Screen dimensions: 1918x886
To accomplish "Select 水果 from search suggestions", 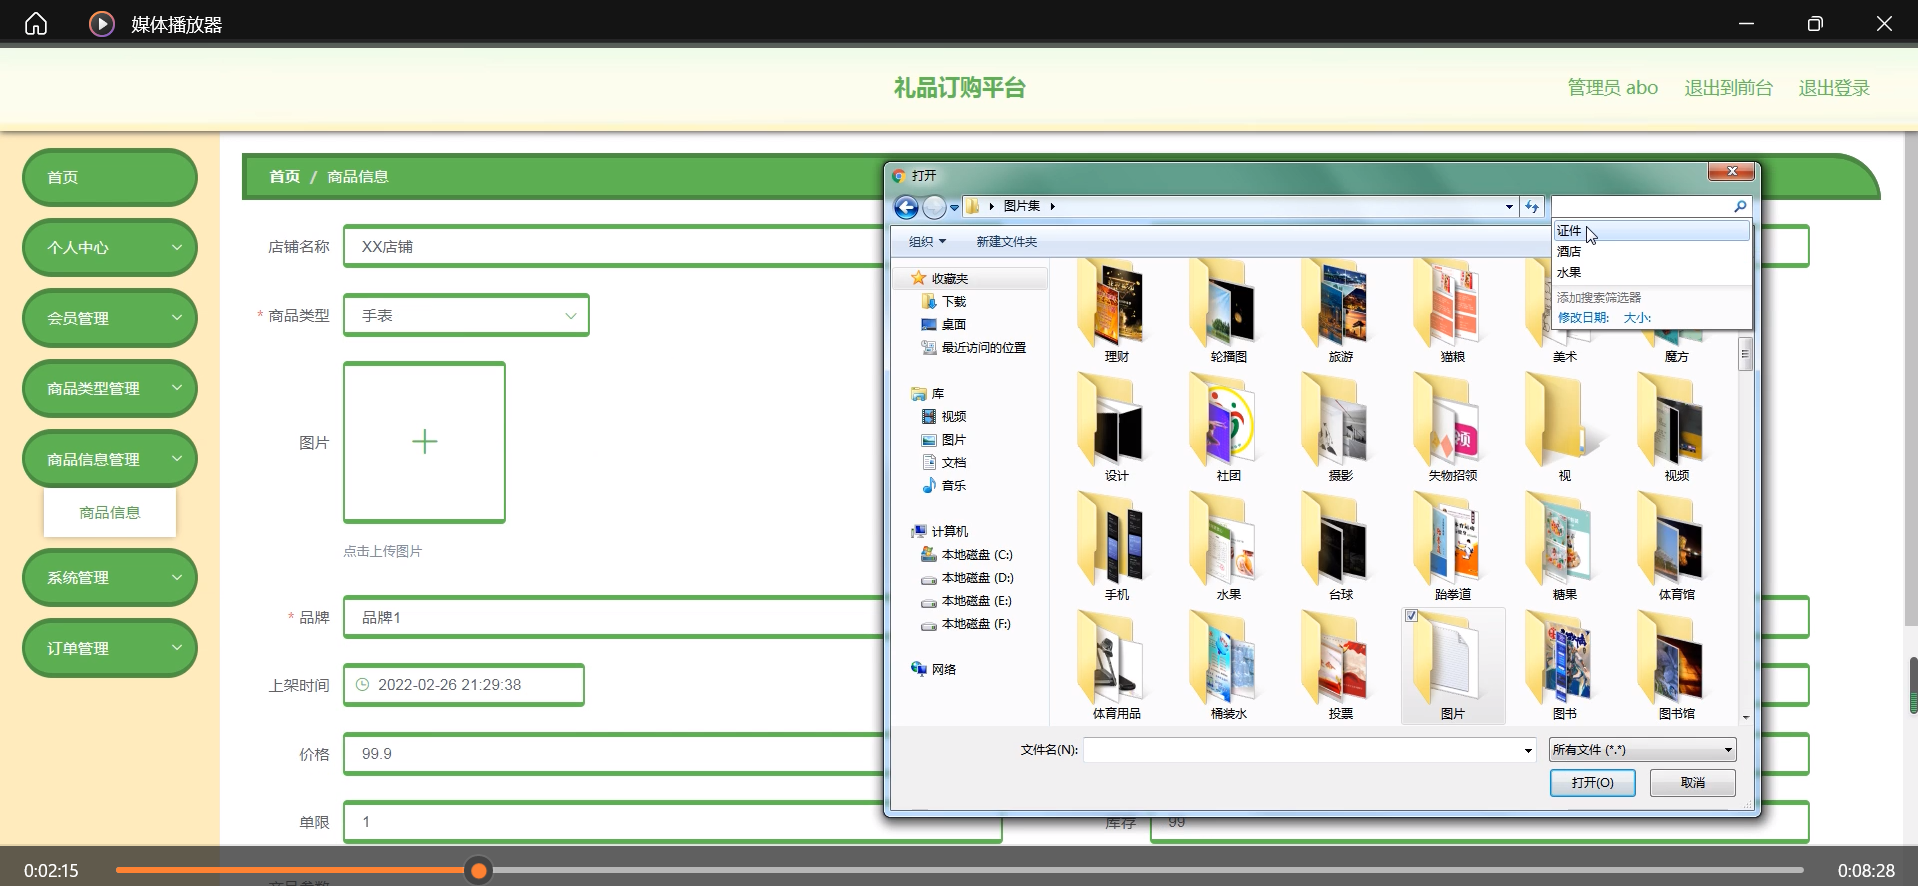I will point(1651,273).
